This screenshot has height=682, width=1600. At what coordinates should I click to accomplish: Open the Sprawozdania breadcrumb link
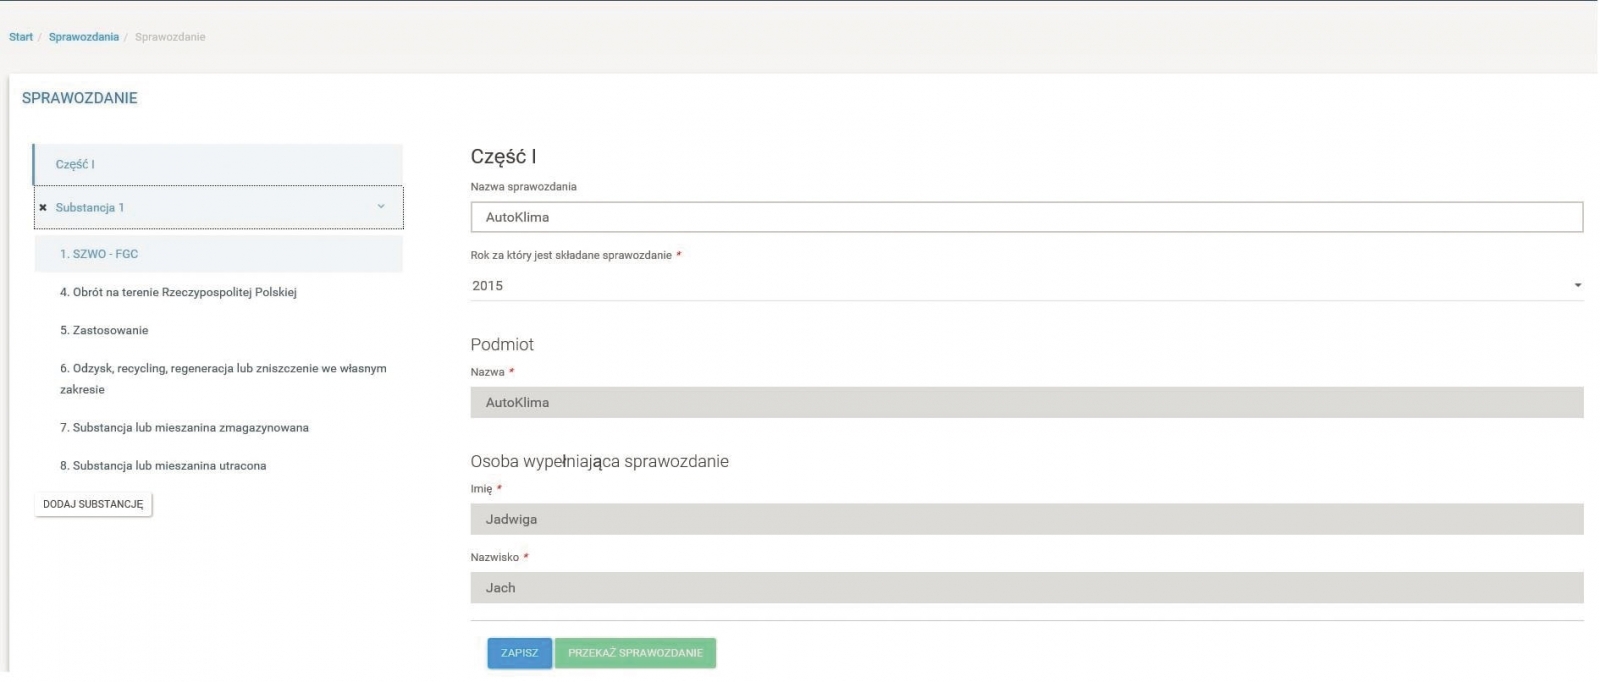pyautogui.click(x=84, y=37)
